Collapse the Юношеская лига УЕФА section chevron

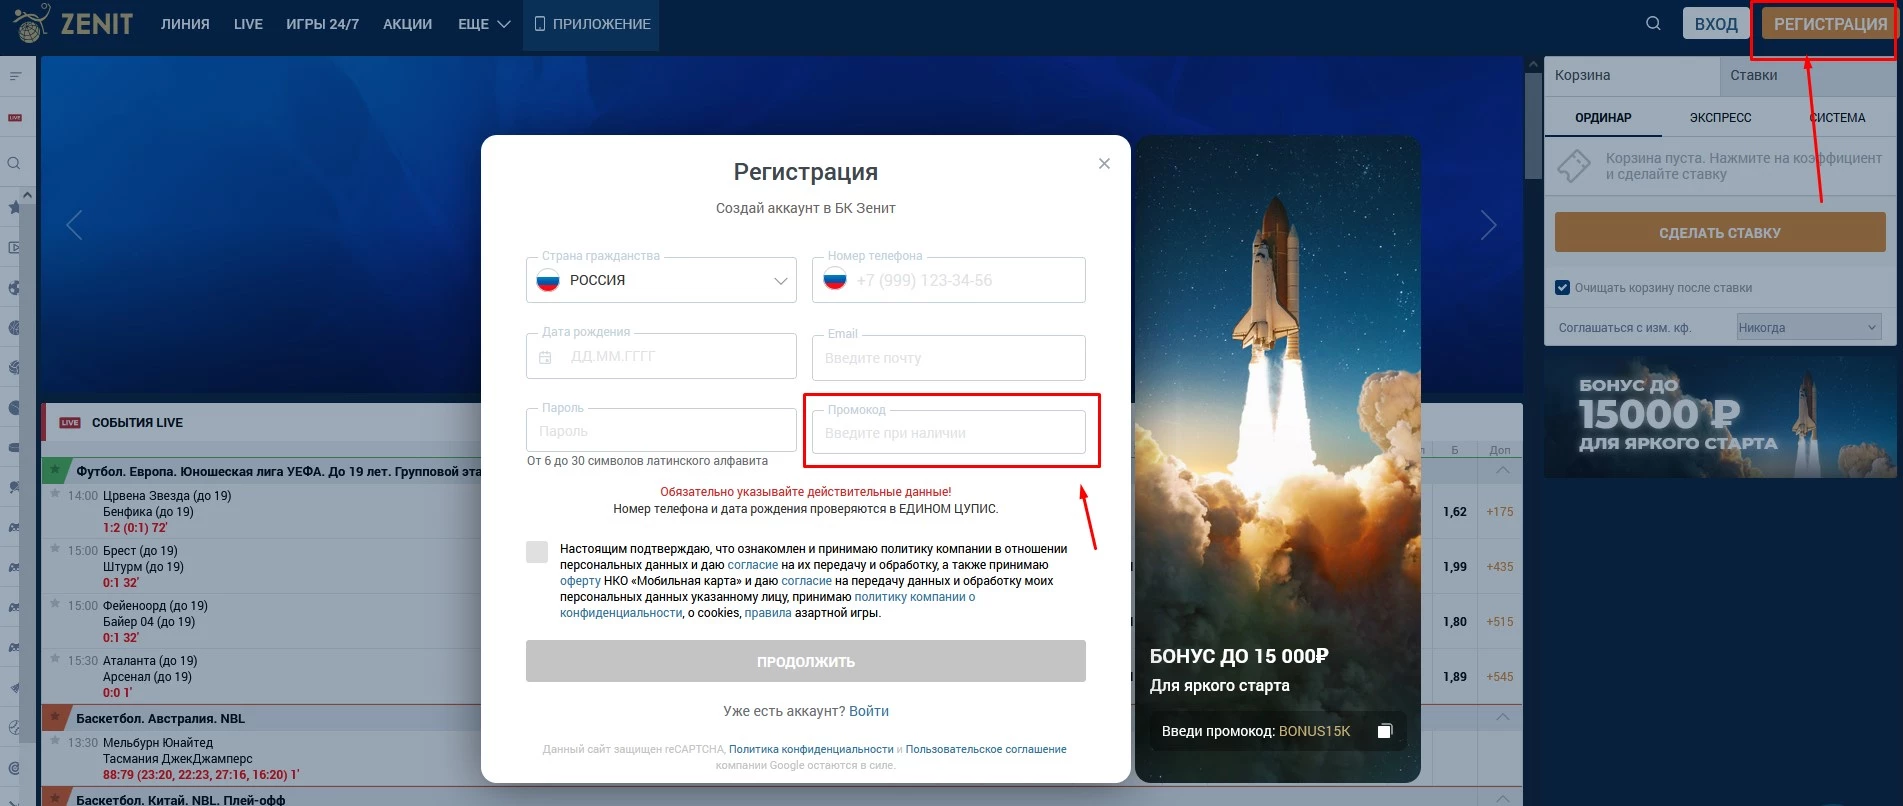[x=1502, y=470]
